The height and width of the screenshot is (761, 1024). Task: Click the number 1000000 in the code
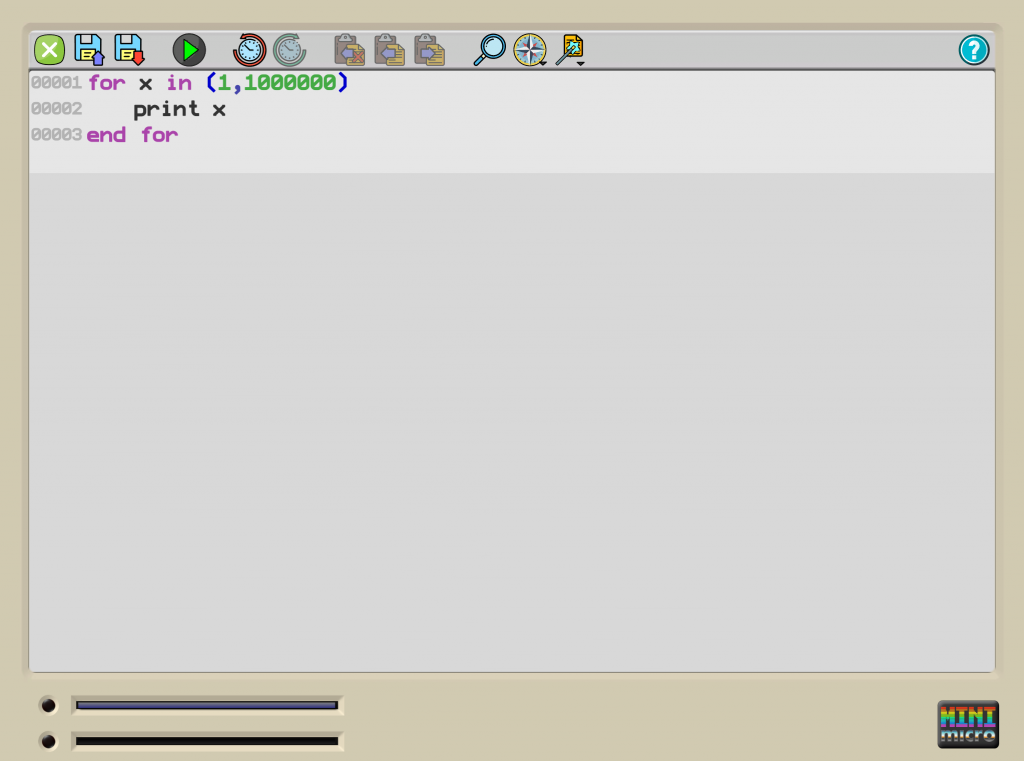pyautogui.click(x=290, y=83)
